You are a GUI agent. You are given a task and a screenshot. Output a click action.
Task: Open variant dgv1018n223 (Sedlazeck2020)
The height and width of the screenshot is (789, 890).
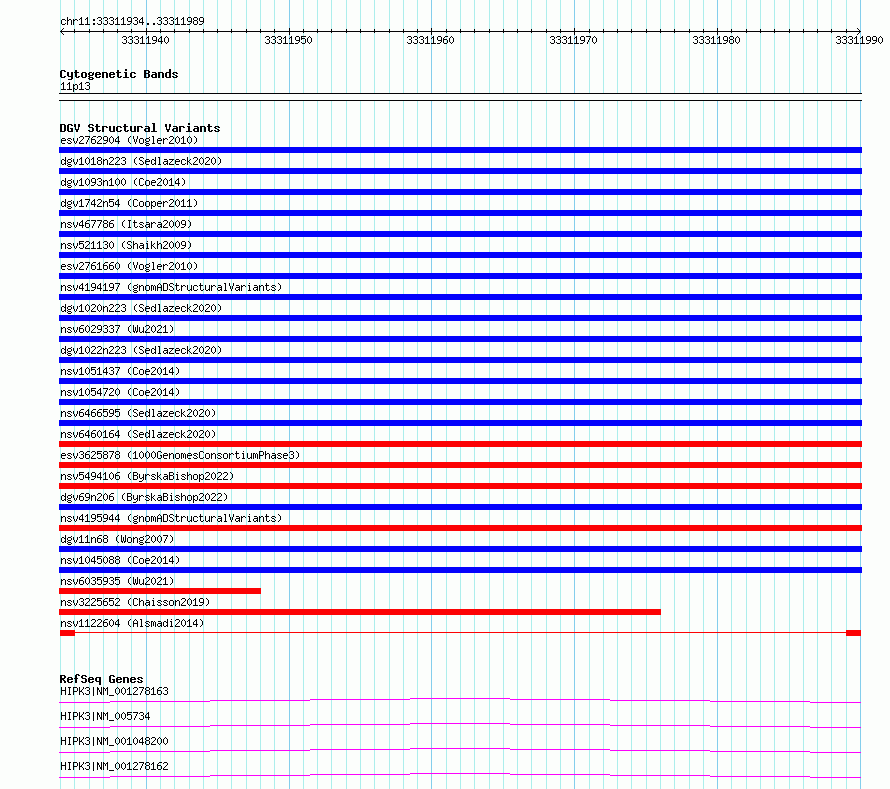[141, 161]
